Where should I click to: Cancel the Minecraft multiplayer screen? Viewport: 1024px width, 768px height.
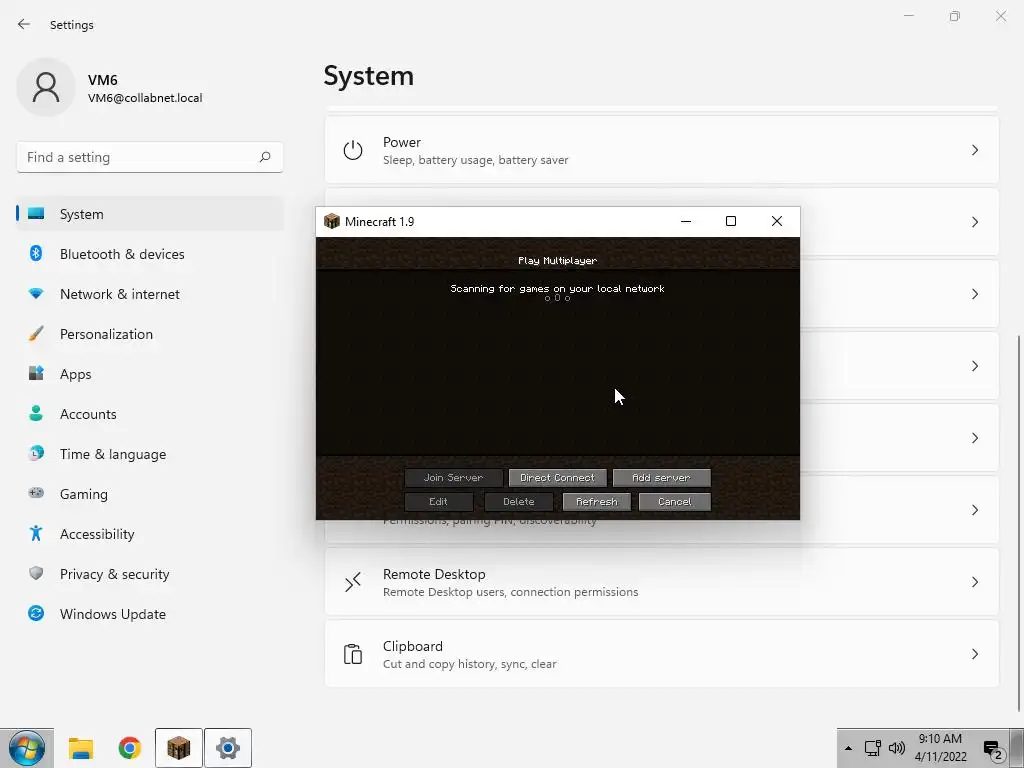click(x=675, y=502)
